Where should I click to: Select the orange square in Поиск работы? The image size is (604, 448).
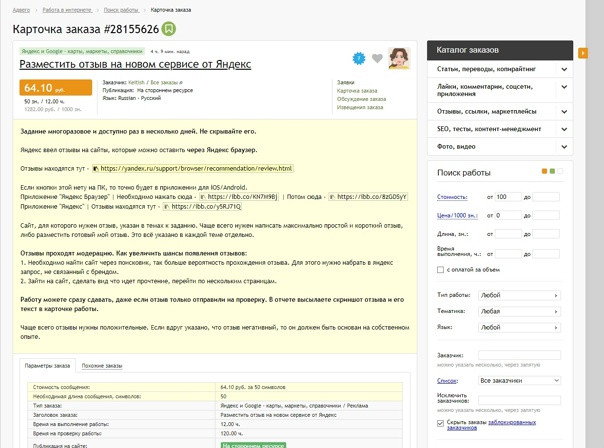tap(544, 171)
